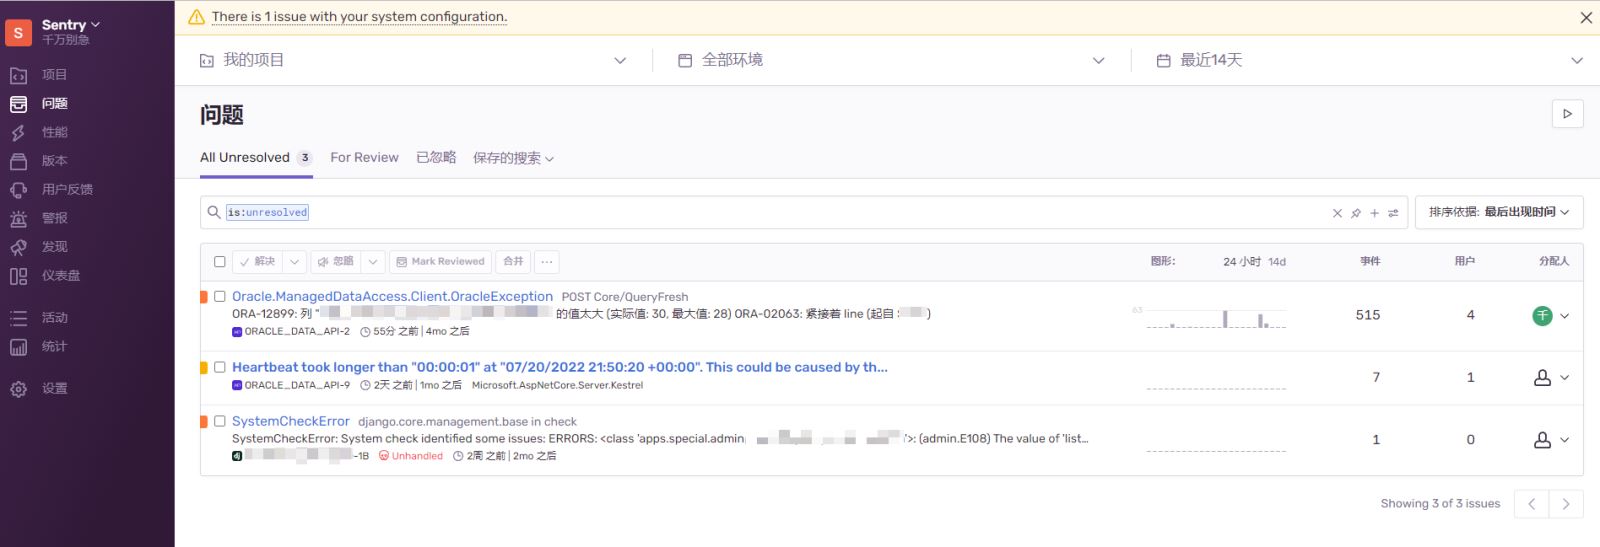Click the Mark Reviewed button
The width and height of the screenshot is (1600, 547).
pyautogui.click(x=440, y=262)
